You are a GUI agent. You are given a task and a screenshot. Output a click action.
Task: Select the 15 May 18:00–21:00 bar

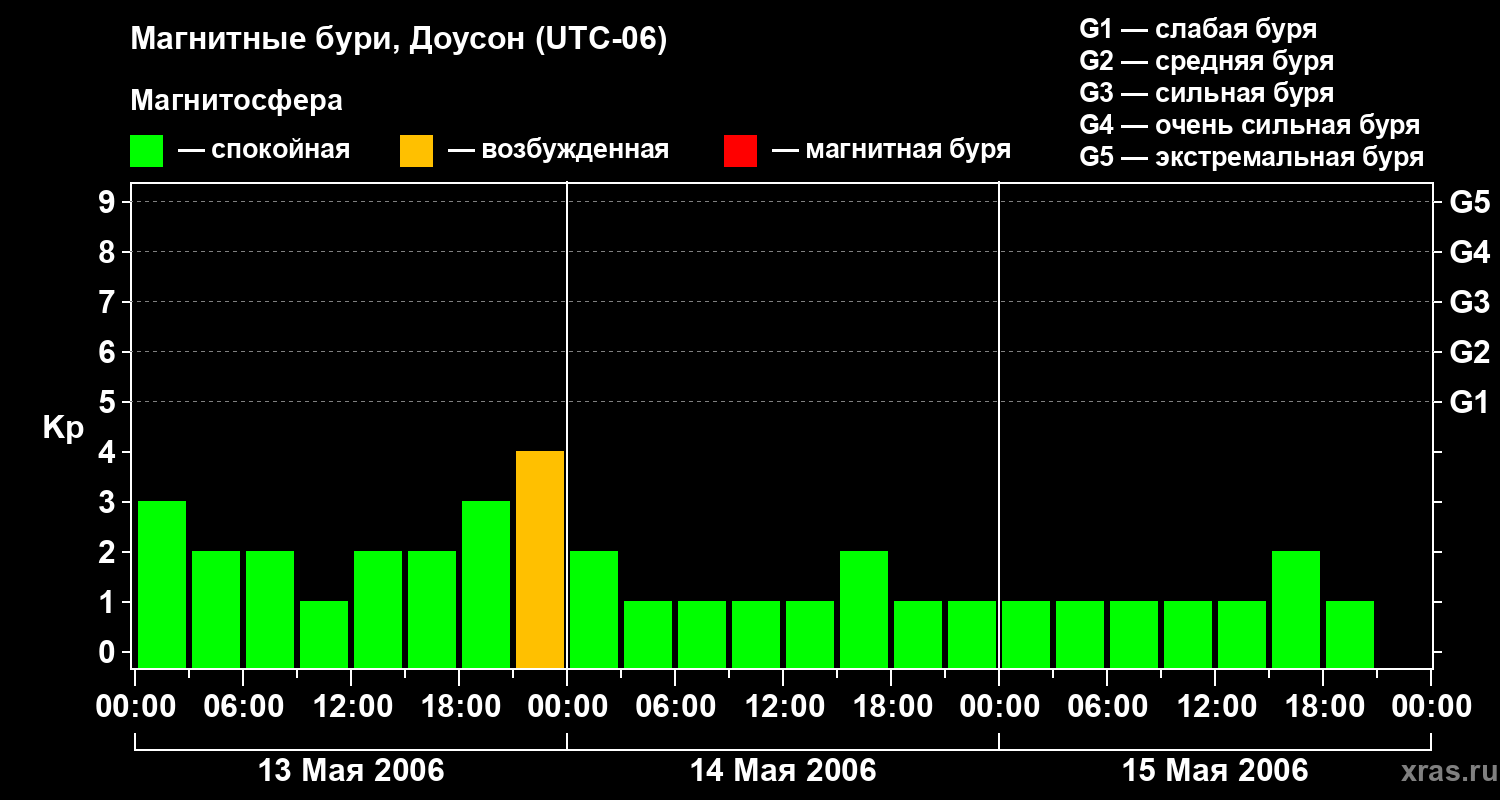(x=1350, y=634)
